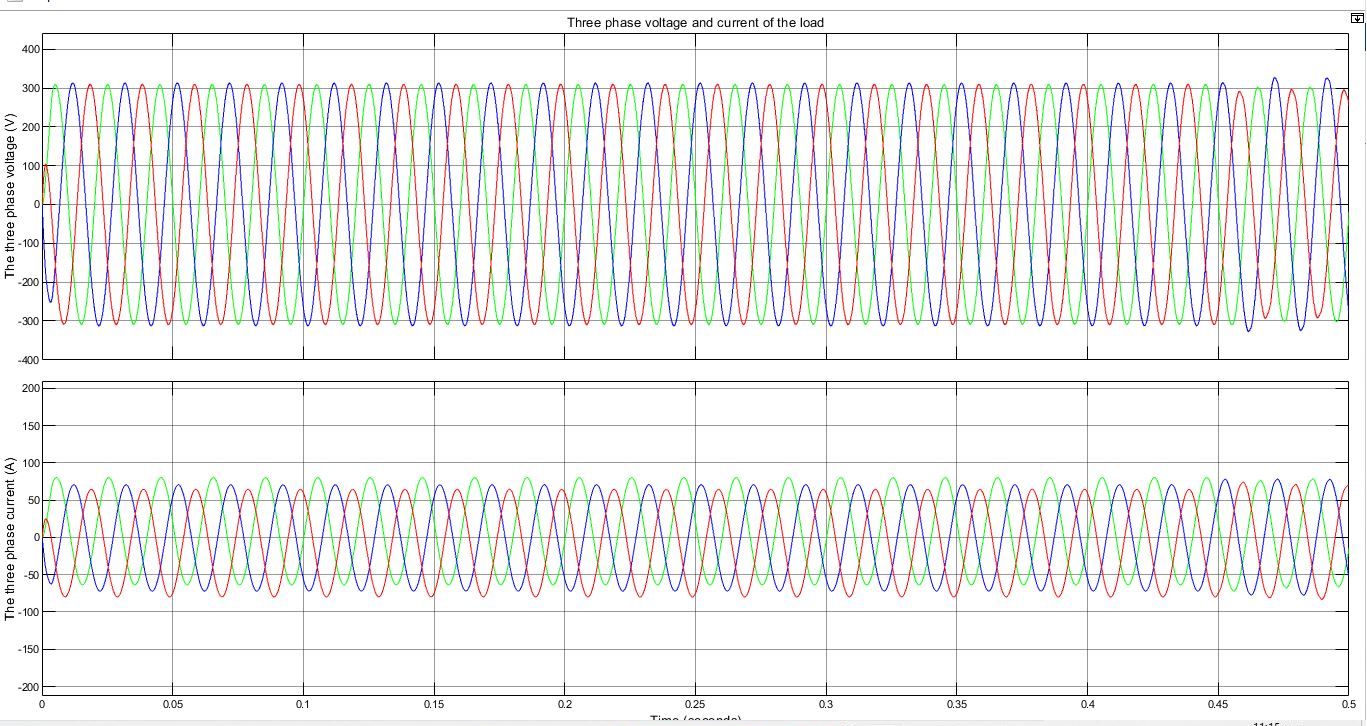The height and width of the screenshot is (726, 1367).
Task: Click the 400 tick label on voltage axis
Action: 27,49
